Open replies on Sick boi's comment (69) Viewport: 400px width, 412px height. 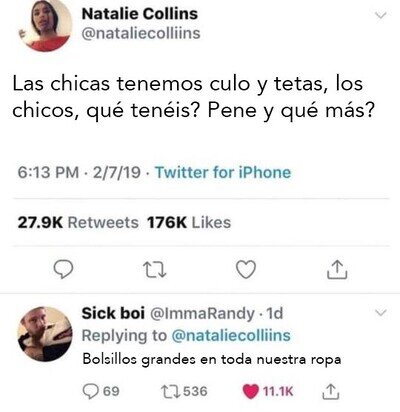[x=101, y=391]
